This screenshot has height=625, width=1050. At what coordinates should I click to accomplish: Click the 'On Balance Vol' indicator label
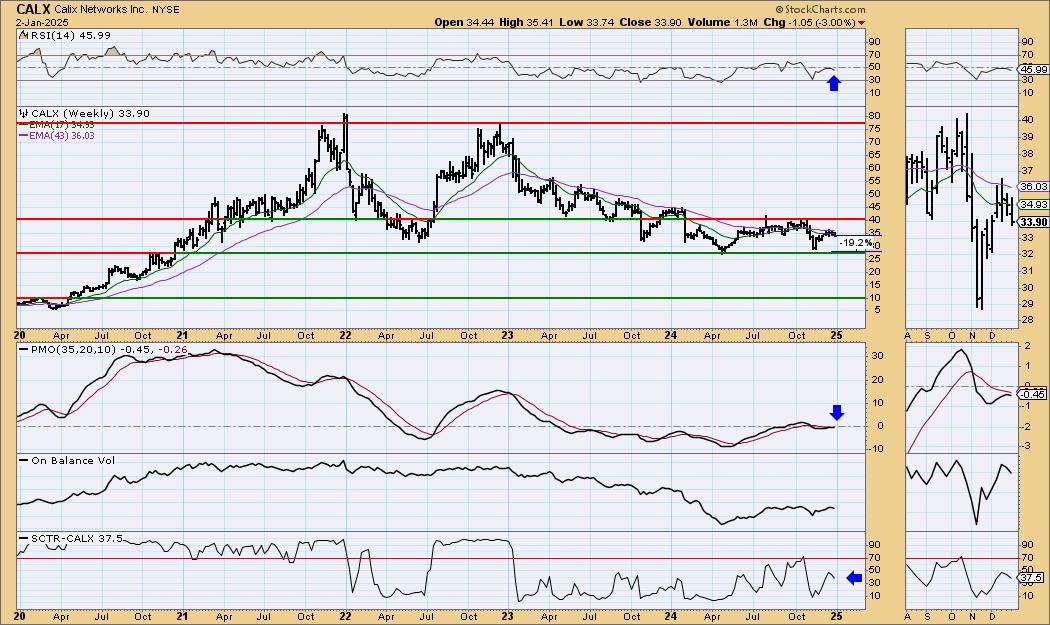tap(73, 461)
